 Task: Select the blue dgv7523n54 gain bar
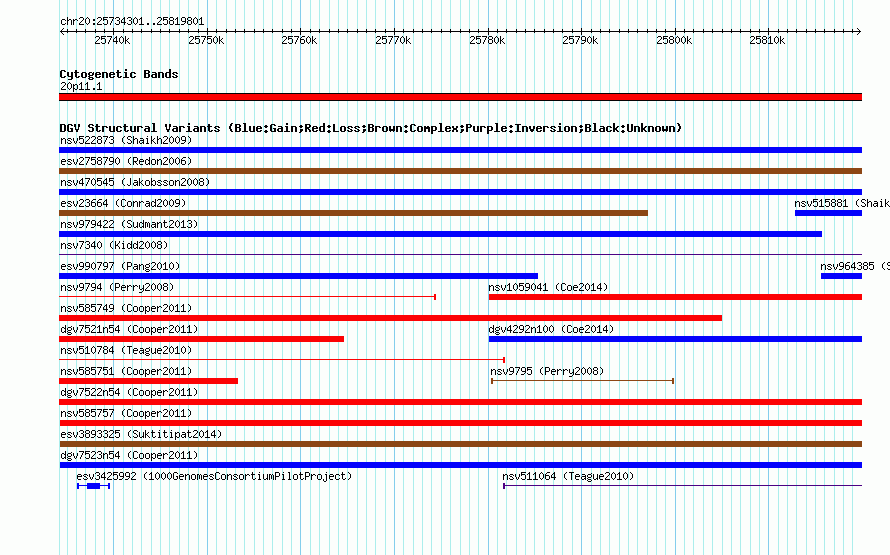coord(460,465)
